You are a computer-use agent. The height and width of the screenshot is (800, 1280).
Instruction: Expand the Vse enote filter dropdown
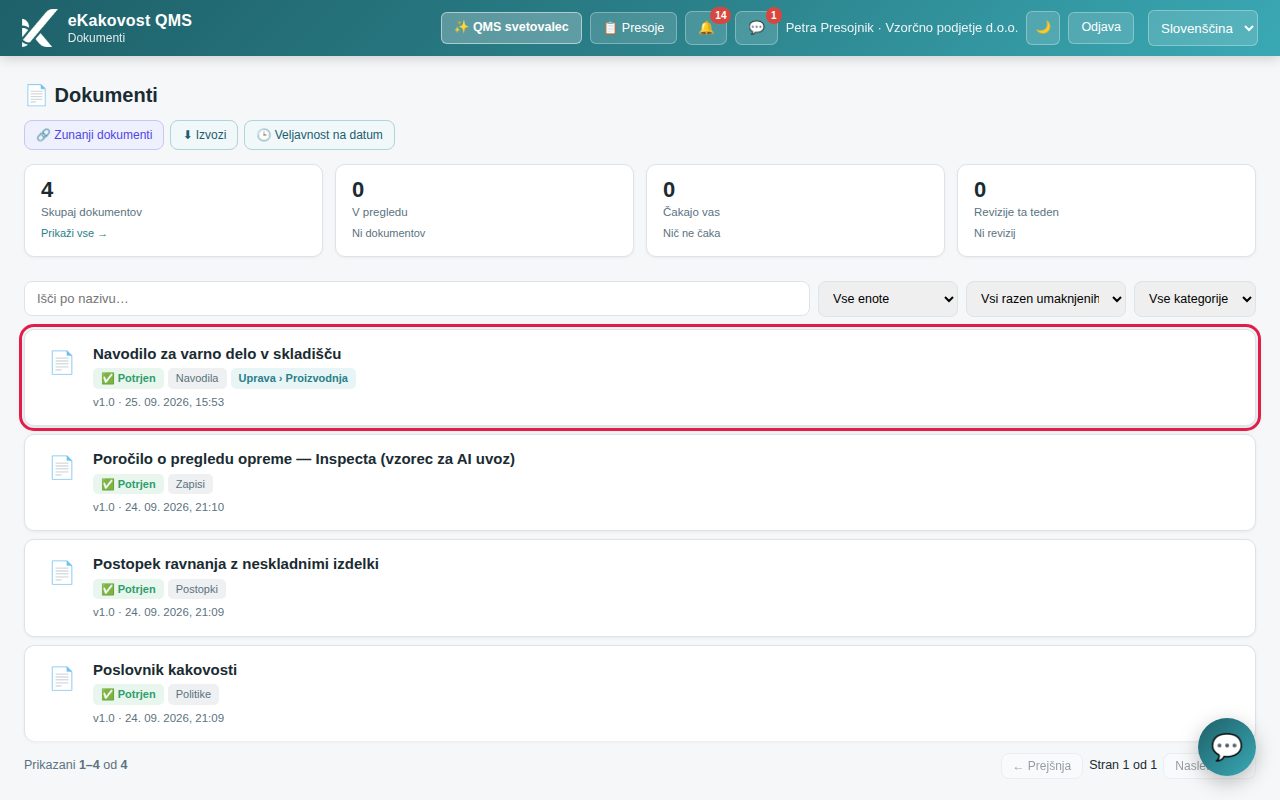coord(888,298)
